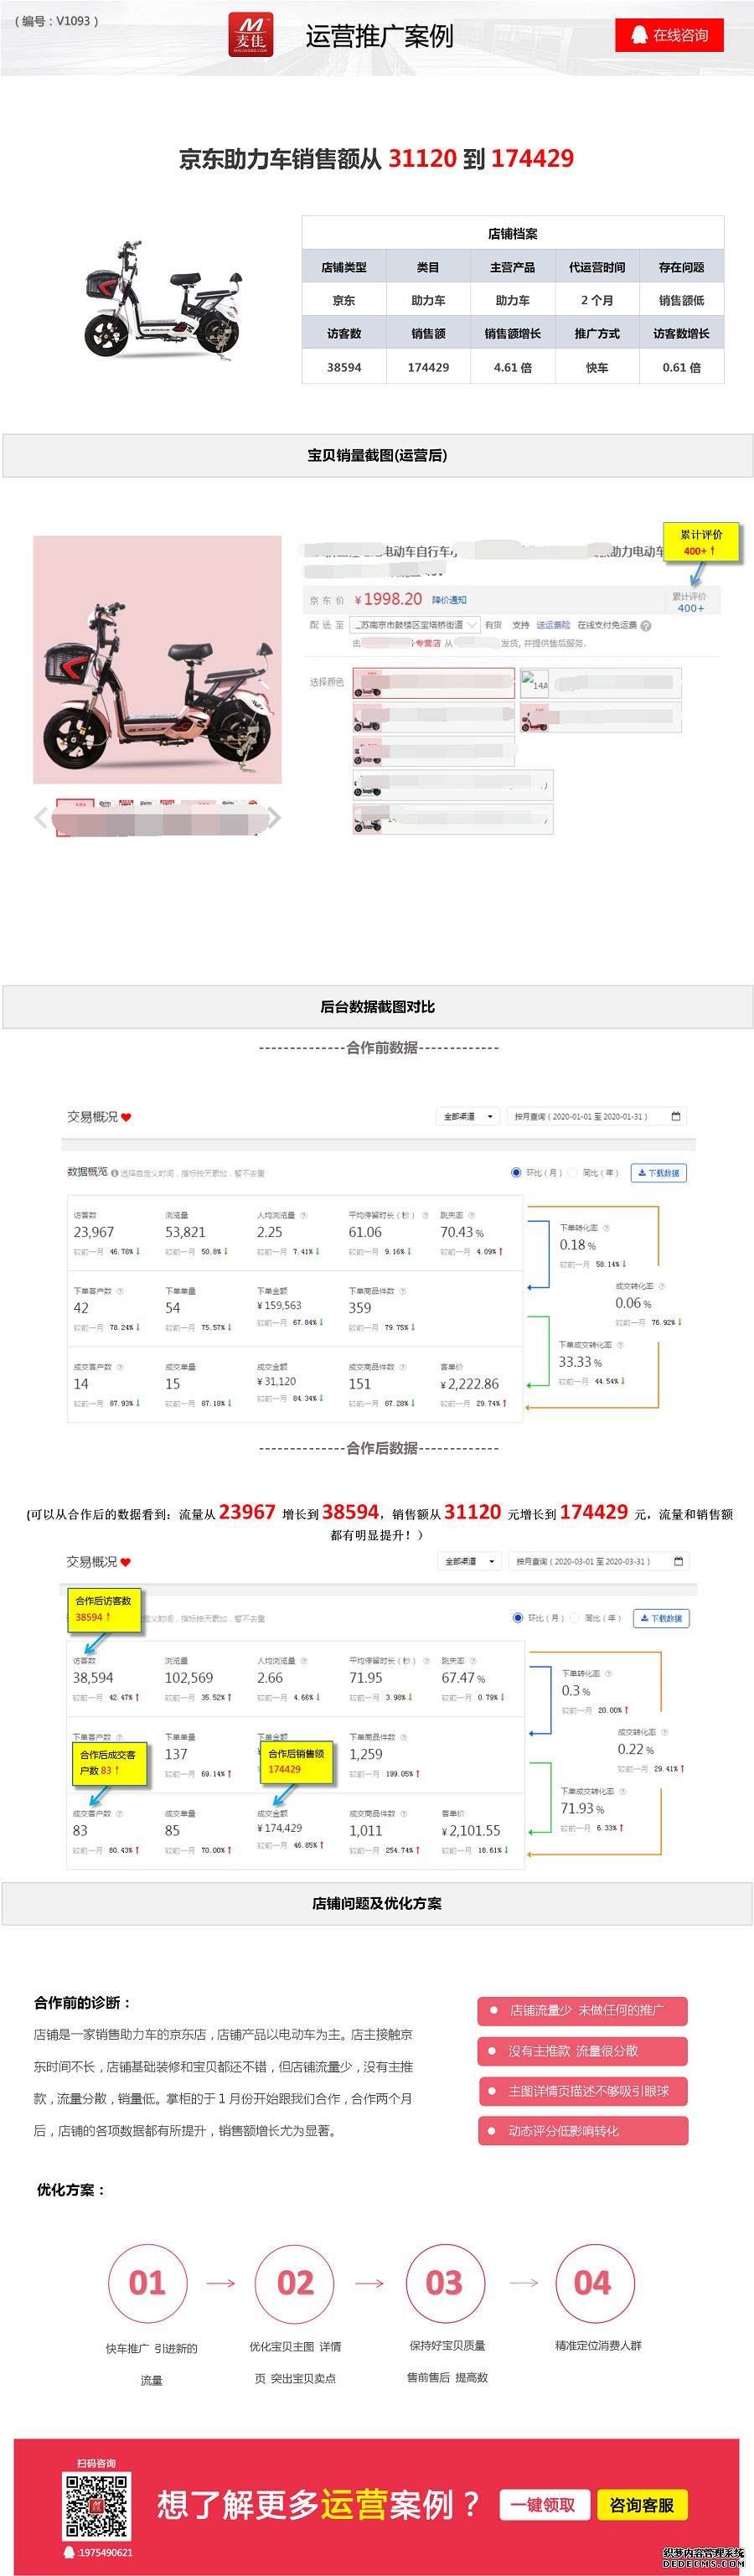
Task: Click the 03 step circle
Action: 445,2283
